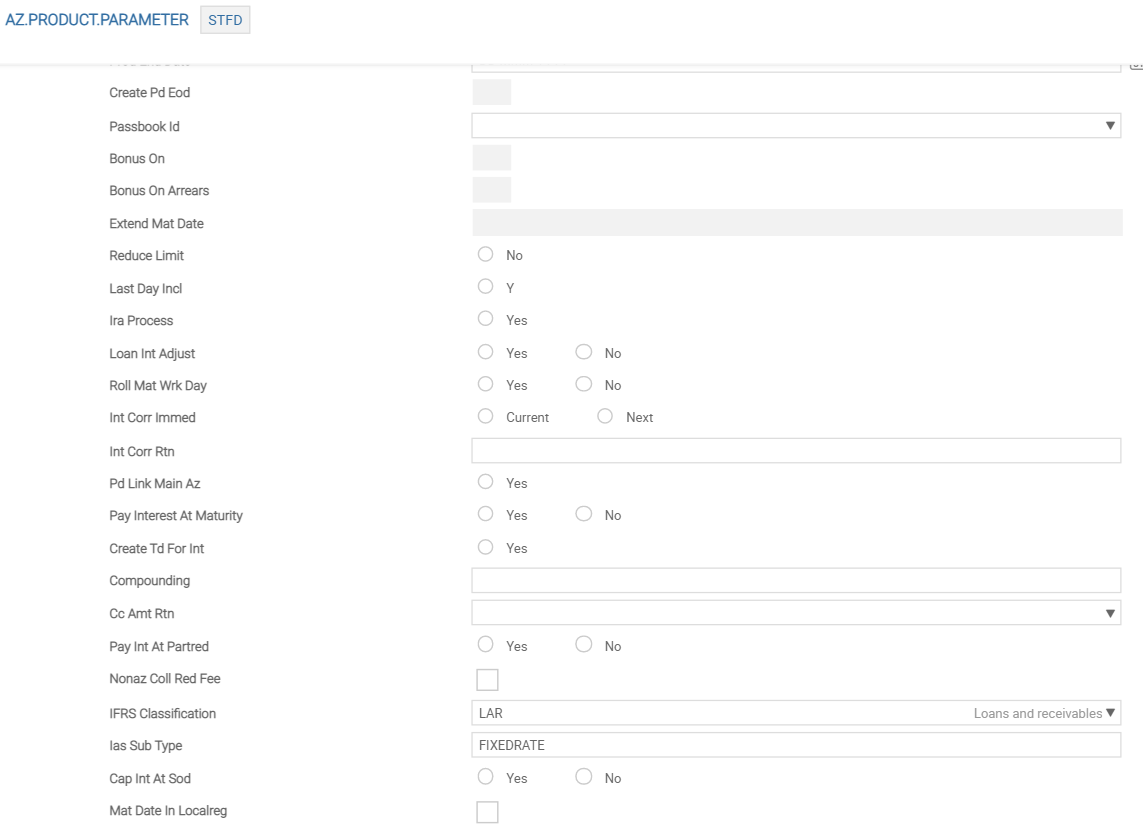Enable the Mat Date In Localreg checkbox
Image resolution: width=1143 pixels, height=827 pixels.
click(x=487, y=812)
